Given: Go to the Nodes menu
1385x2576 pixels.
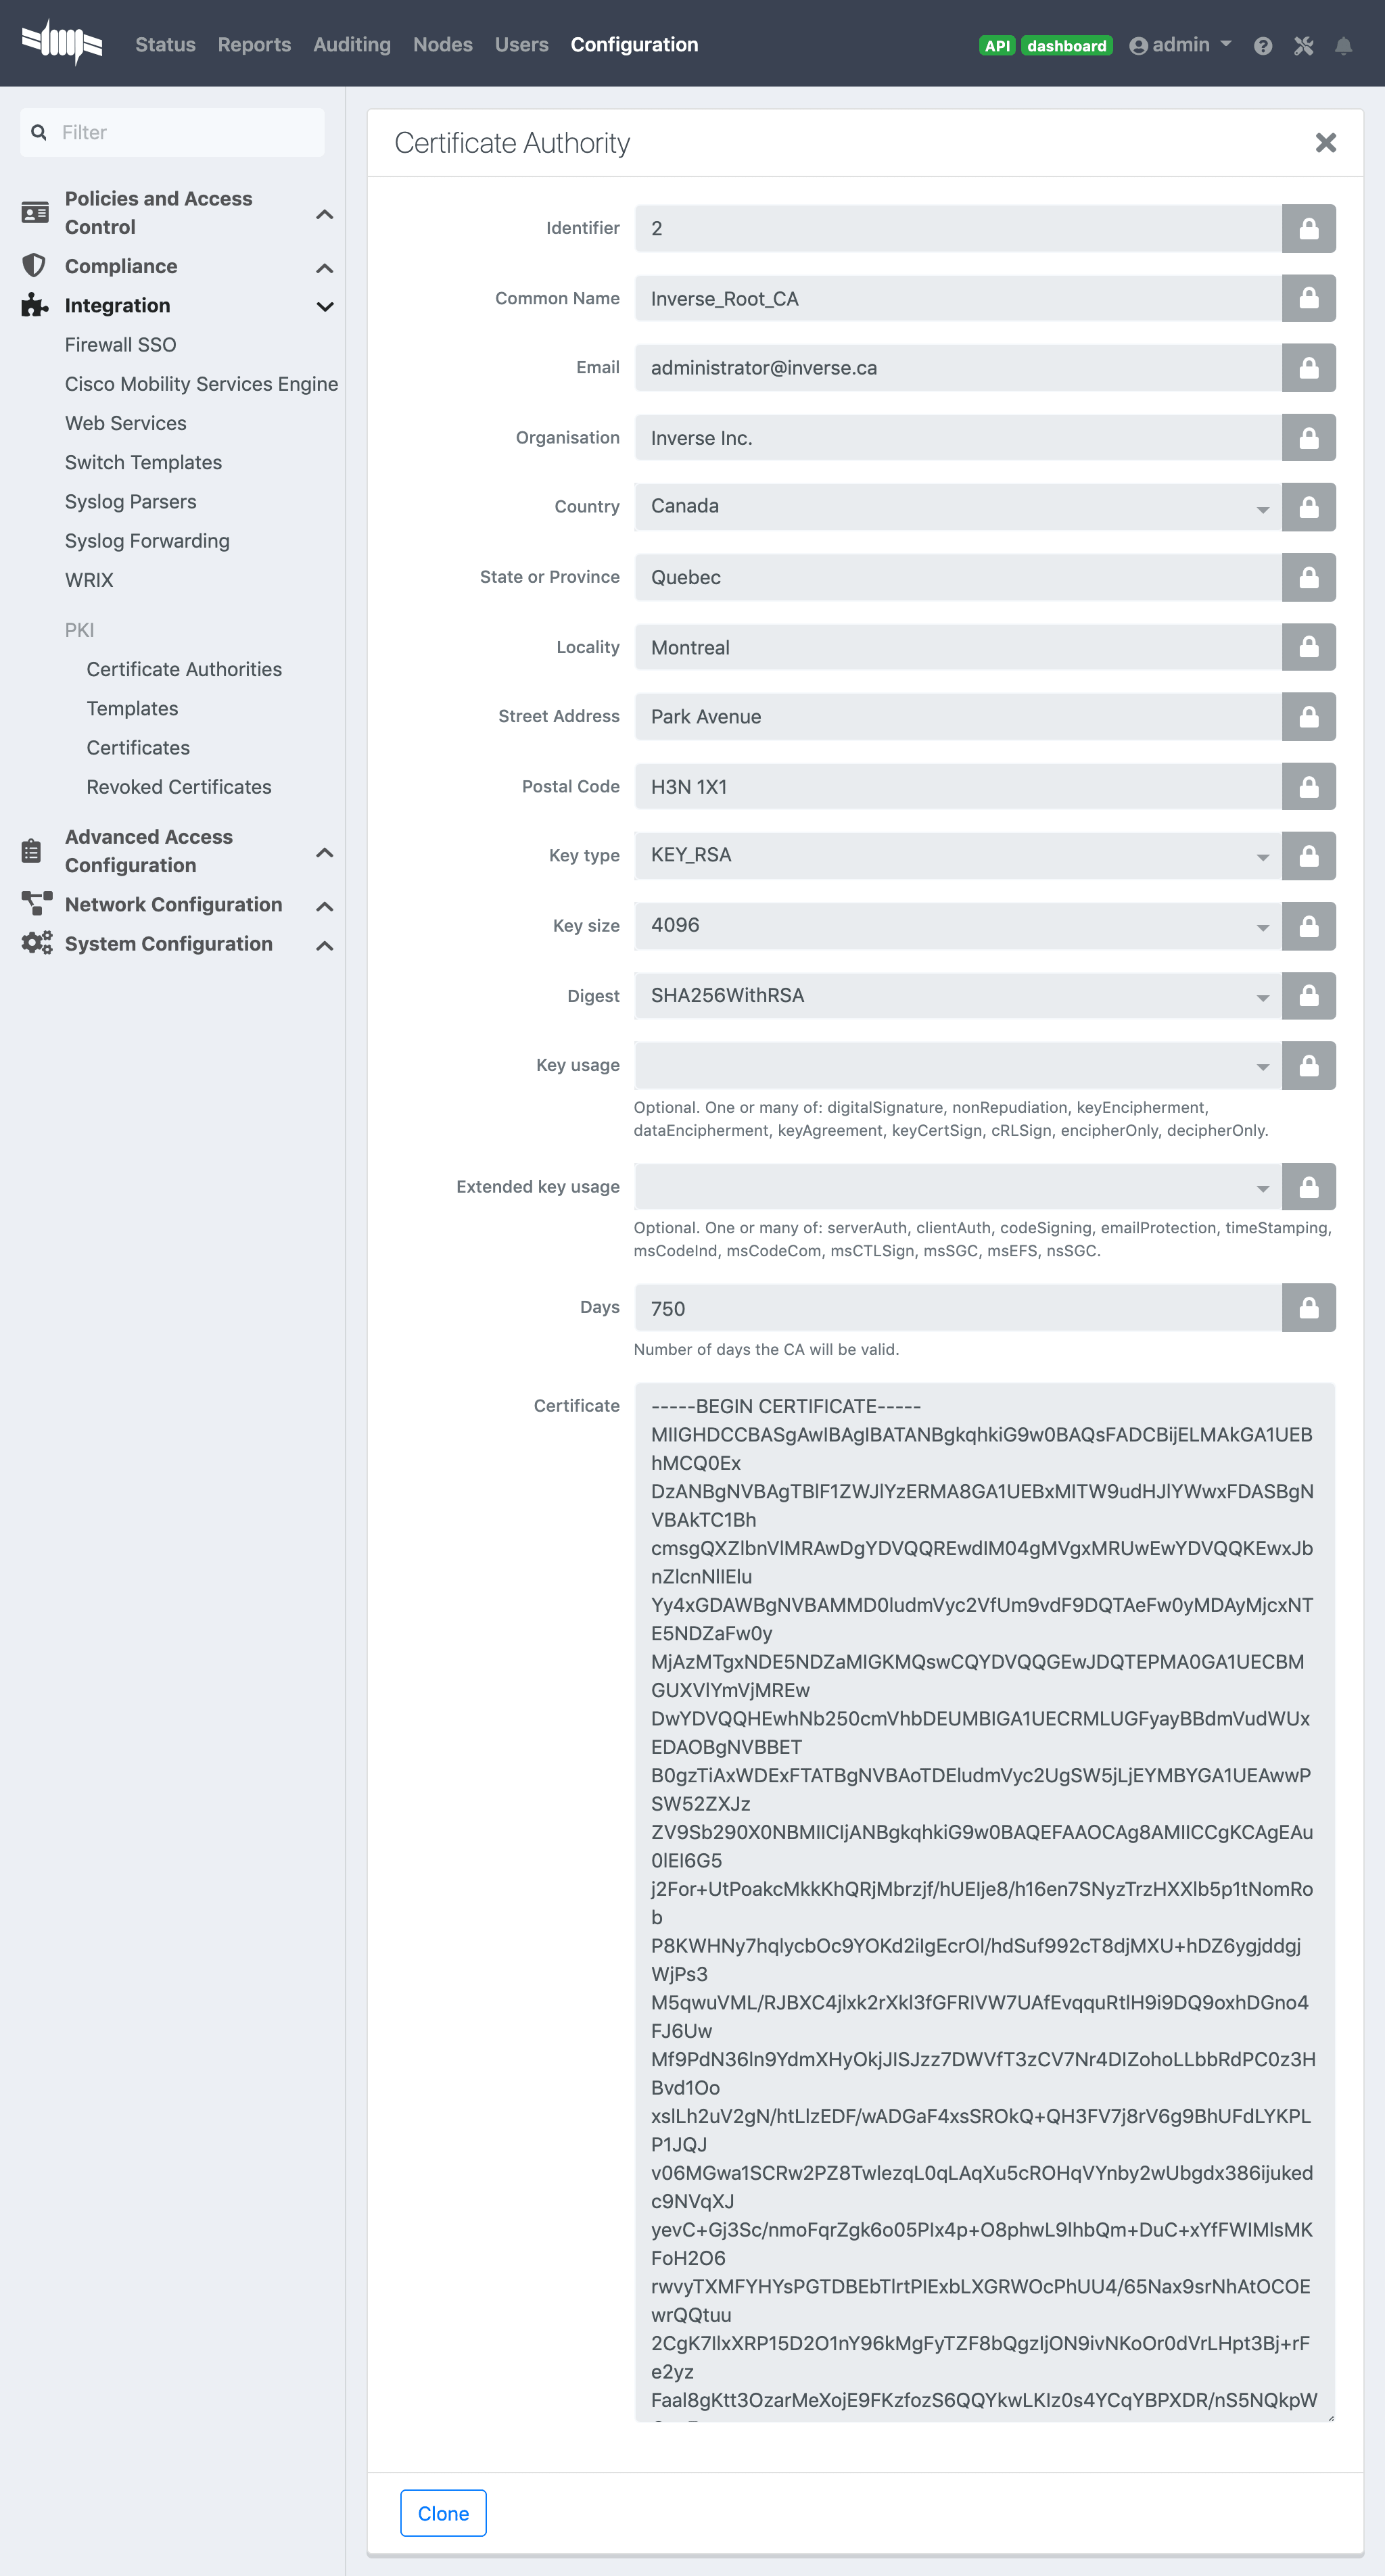Looking at the screenshot, I should 442,45.
